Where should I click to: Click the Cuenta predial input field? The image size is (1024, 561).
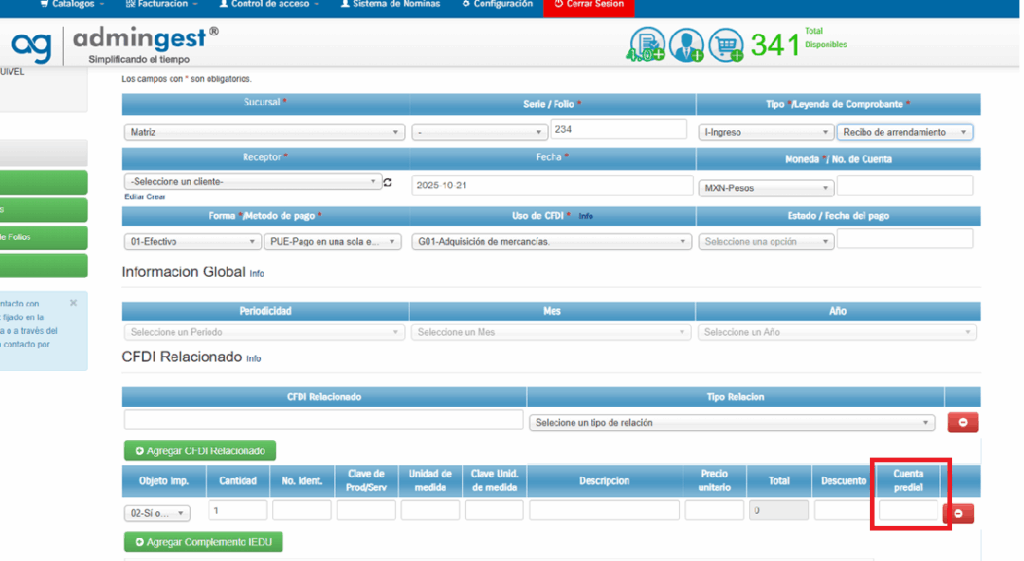click(908, 511)
